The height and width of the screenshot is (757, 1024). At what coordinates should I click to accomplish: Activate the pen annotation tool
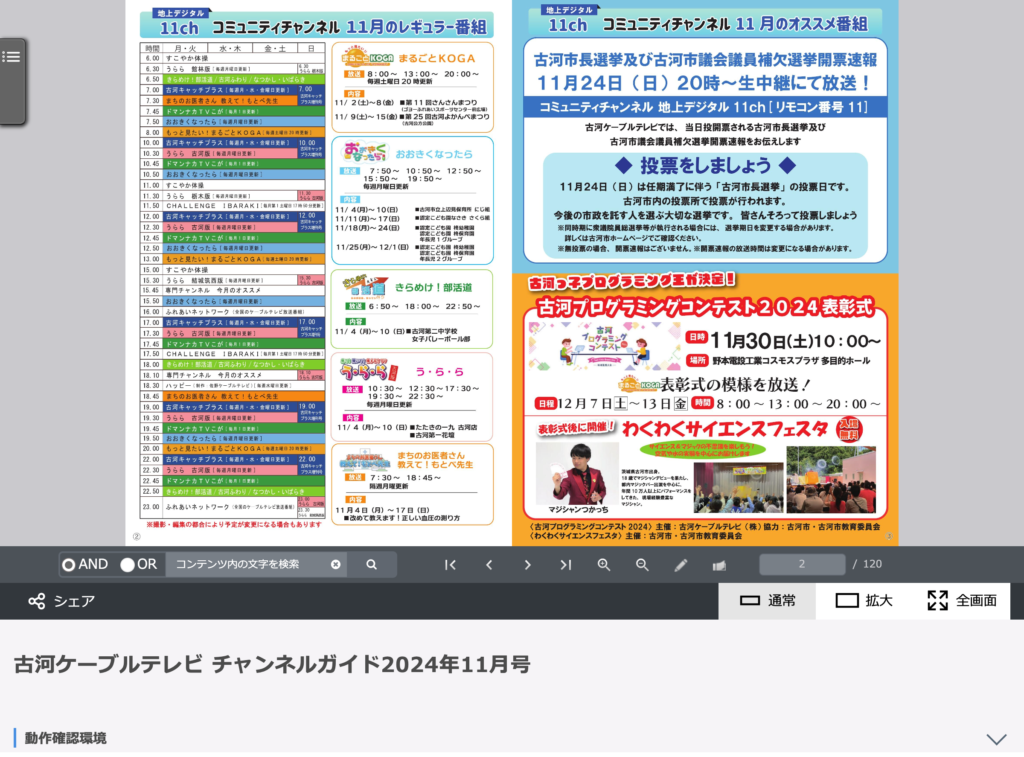tap(680, 565)
